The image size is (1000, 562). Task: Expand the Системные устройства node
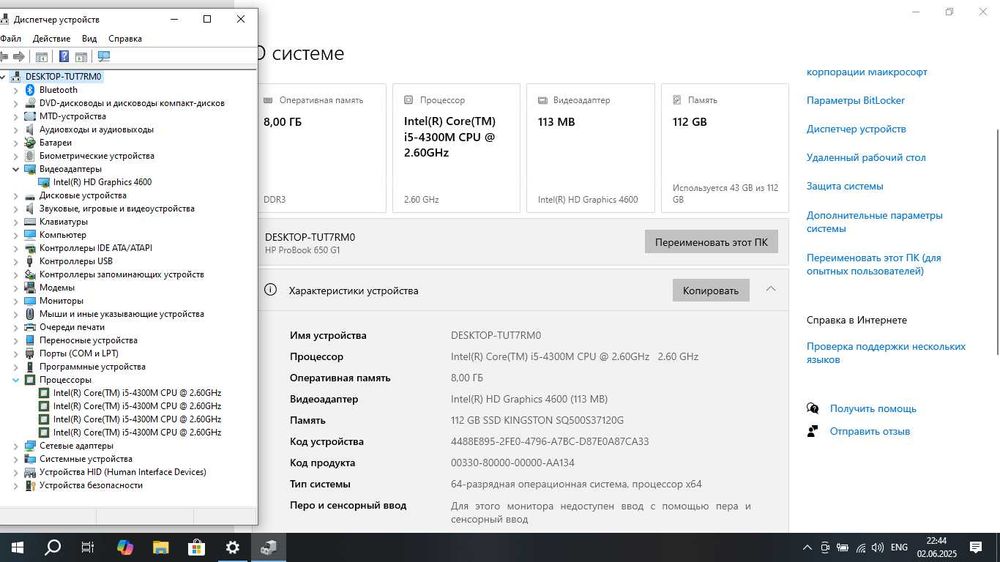[16, 459]
